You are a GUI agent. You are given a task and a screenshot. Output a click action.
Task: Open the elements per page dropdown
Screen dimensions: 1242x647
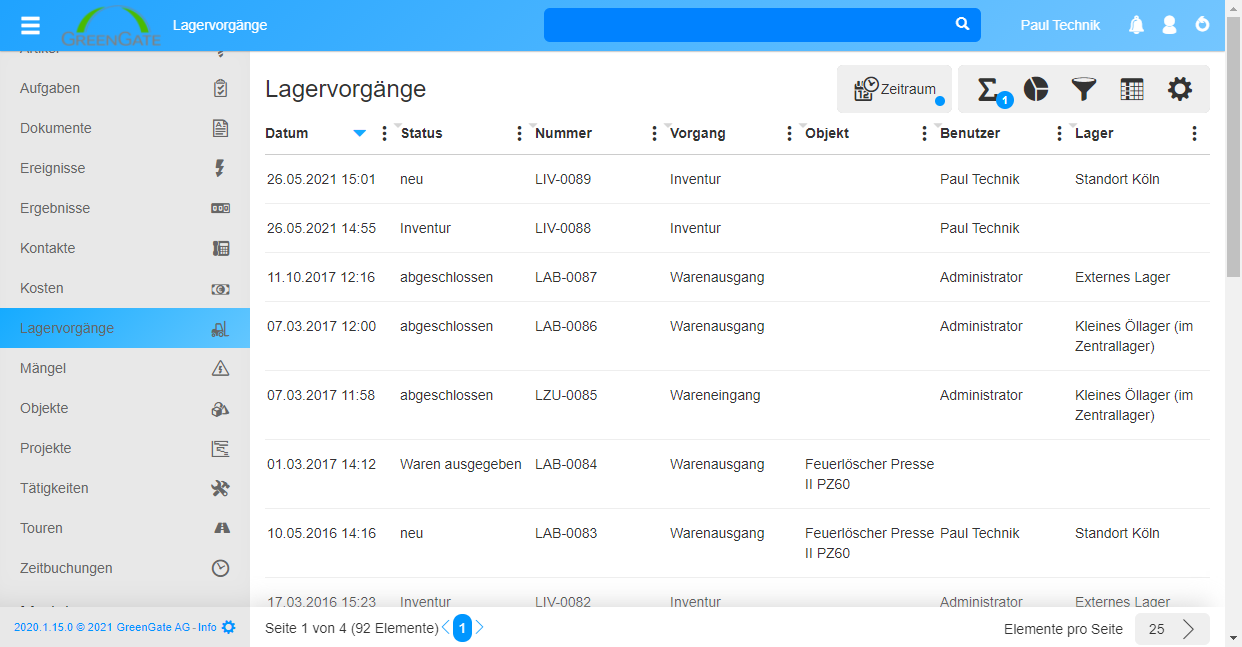tap(1172, 629)
